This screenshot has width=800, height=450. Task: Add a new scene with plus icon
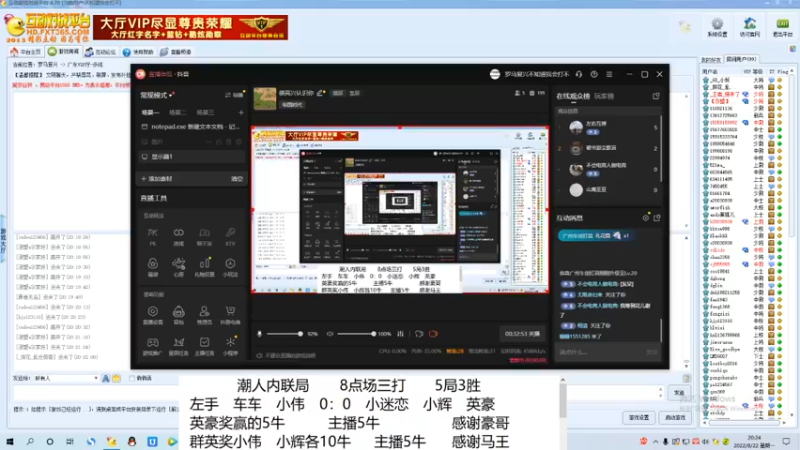tap(241, 112)
